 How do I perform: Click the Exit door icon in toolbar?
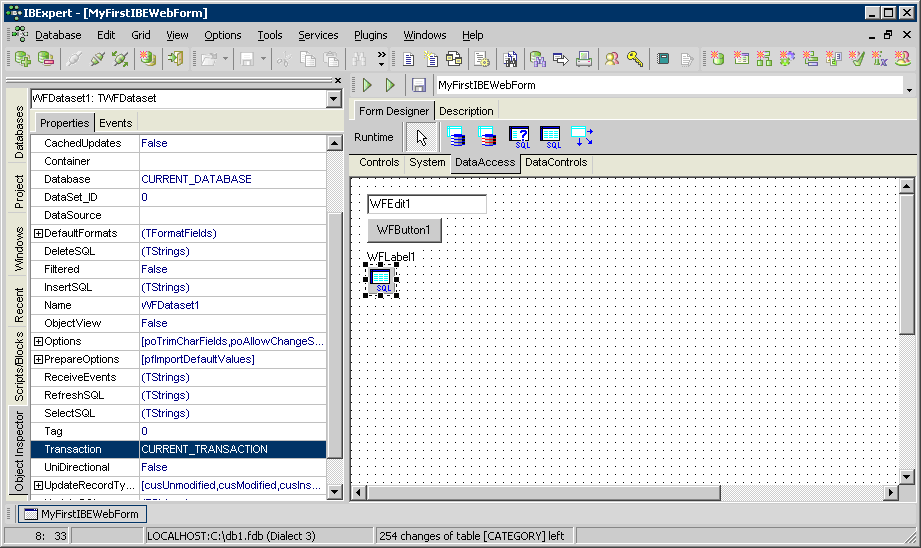(x=176, y=59)
